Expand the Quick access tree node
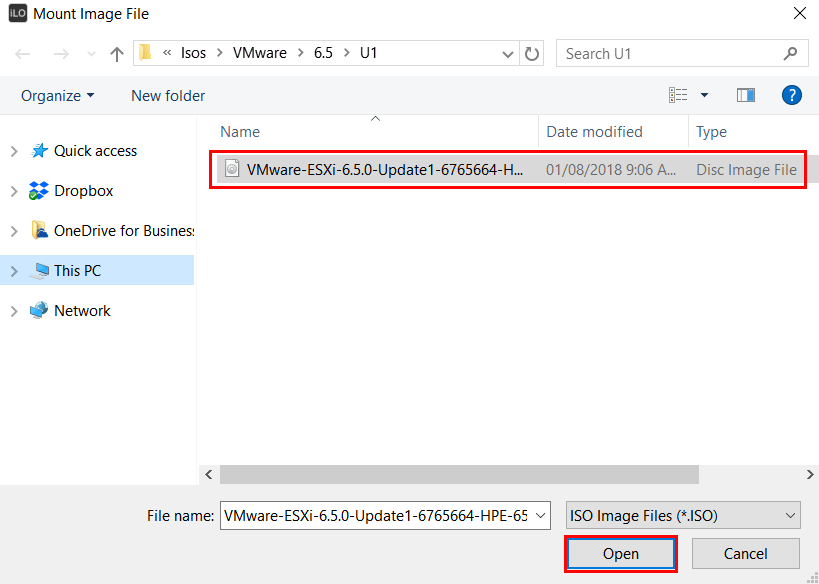The image size is (819, 584). click(x=14, y=151)
